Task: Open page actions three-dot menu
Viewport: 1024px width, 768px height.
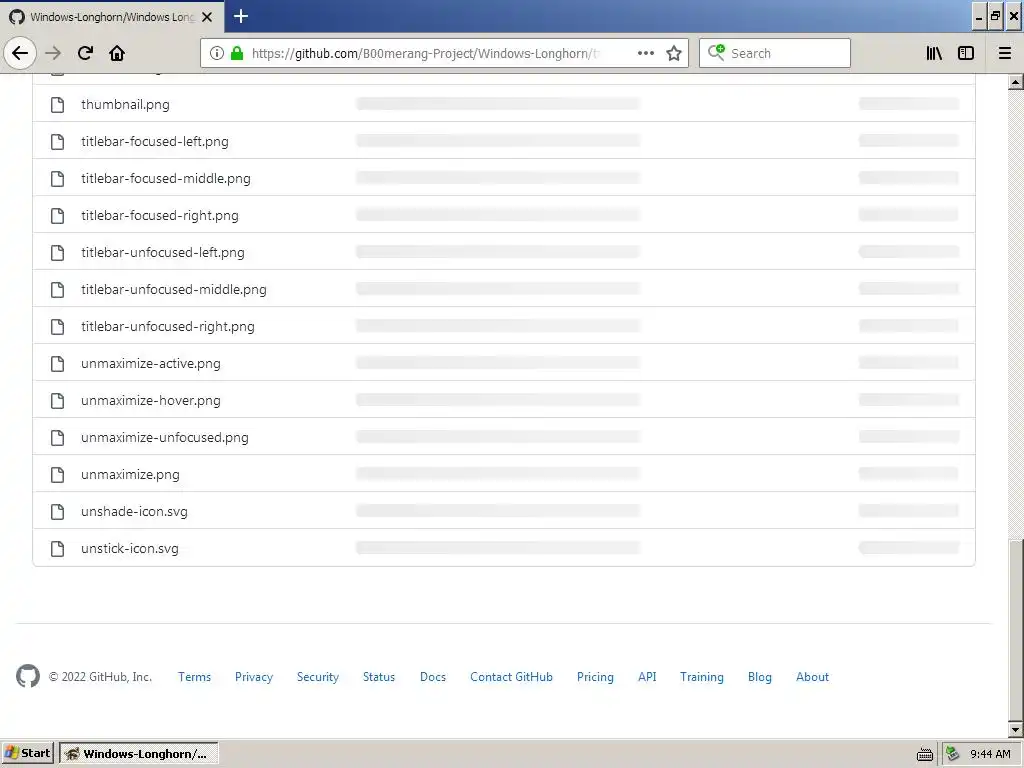Action: point(646,53)
